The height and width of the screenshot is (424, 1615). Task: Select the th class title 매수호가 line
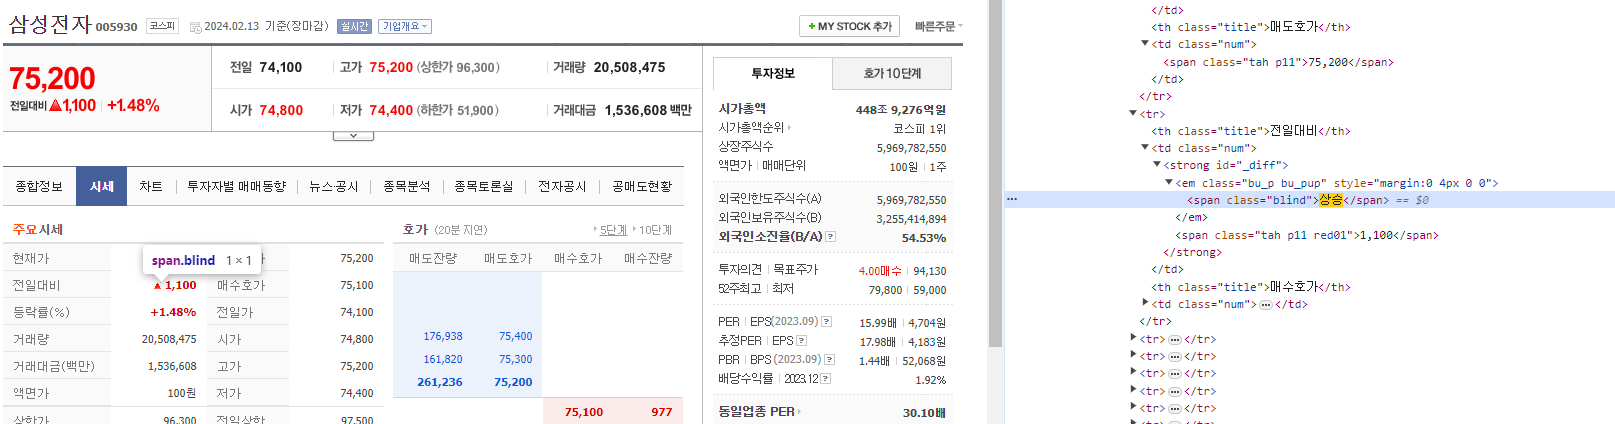[x=1250, y=287]
